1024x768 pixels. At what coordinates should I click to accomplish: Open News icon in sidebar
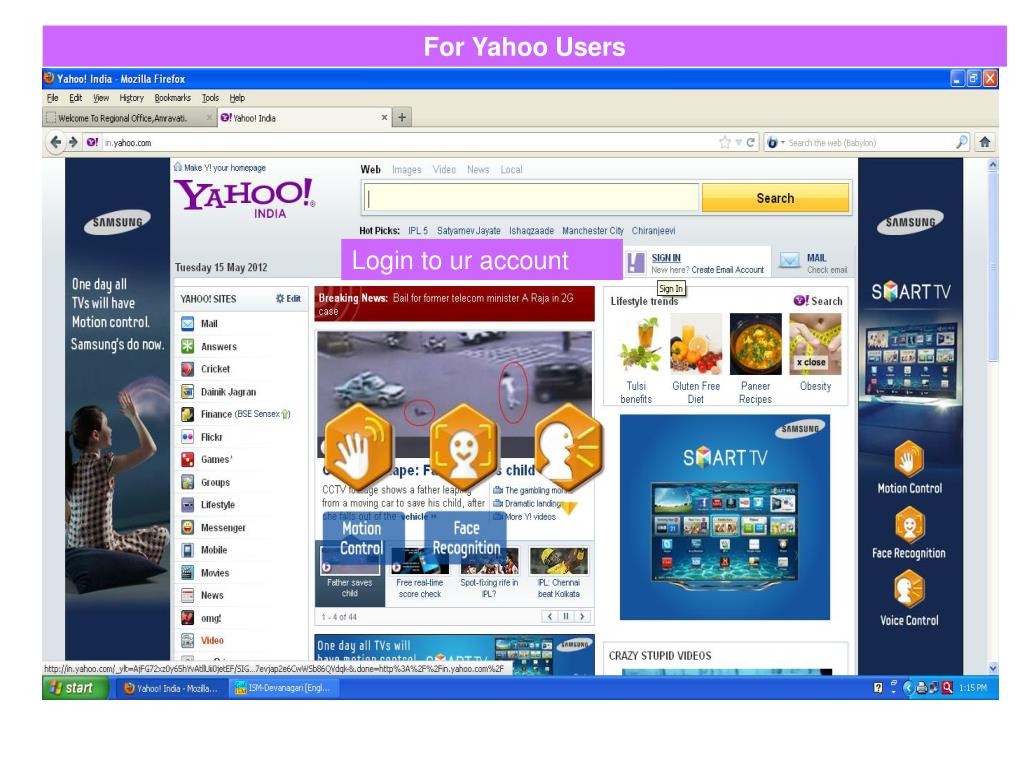point(187,595)
